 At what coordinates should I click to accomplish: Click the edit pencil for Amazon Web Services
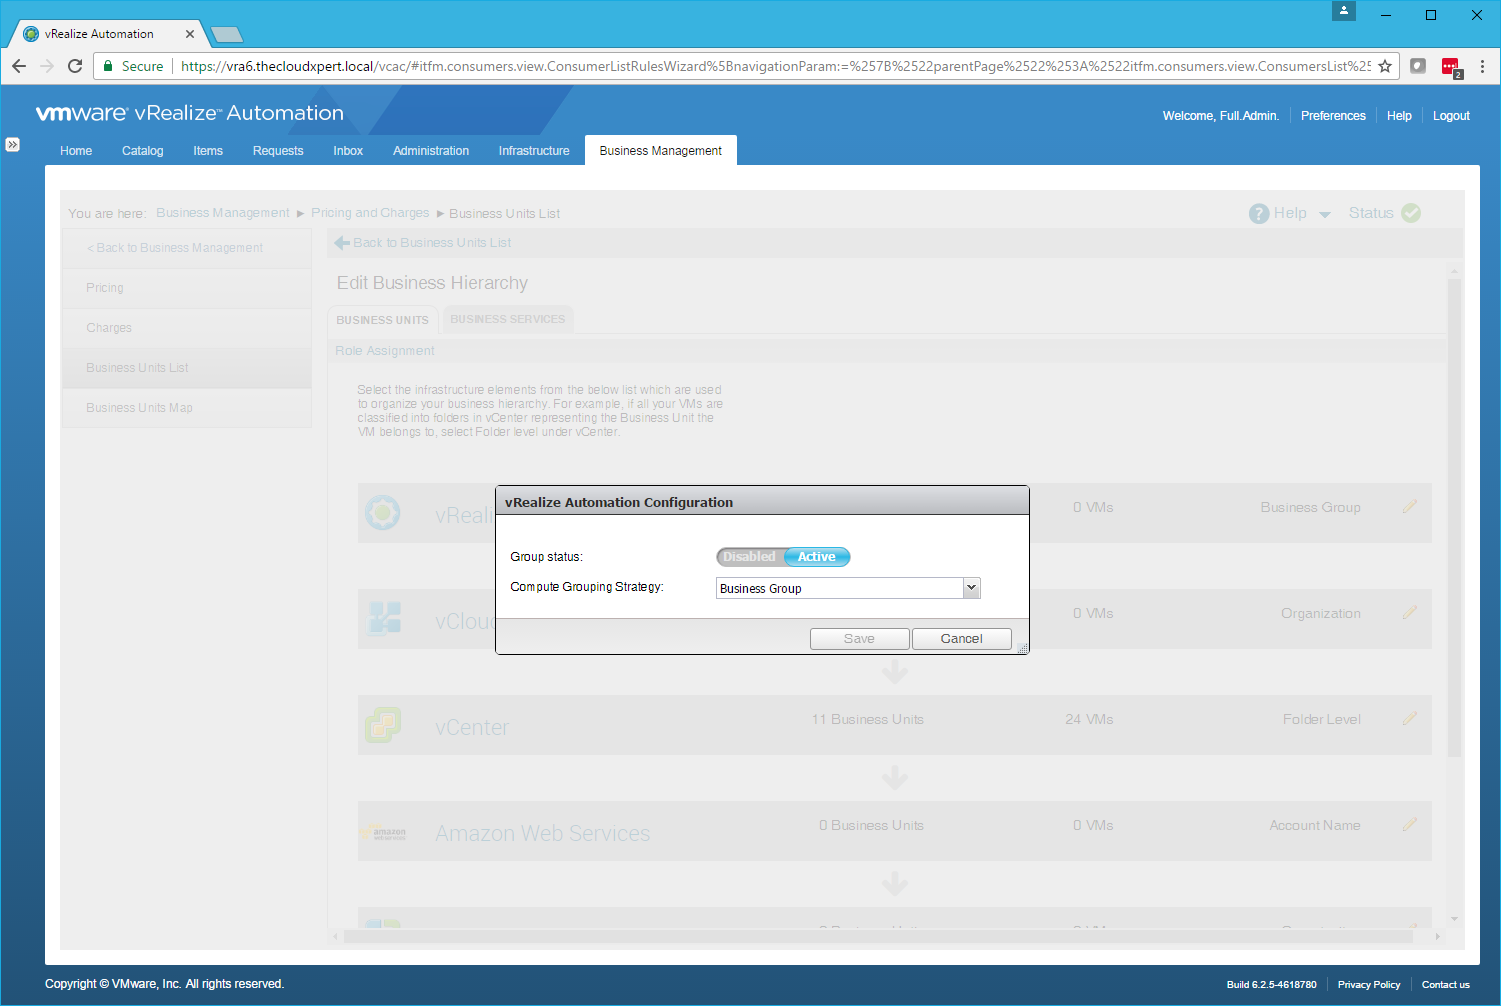click(x=1410, y=825)
